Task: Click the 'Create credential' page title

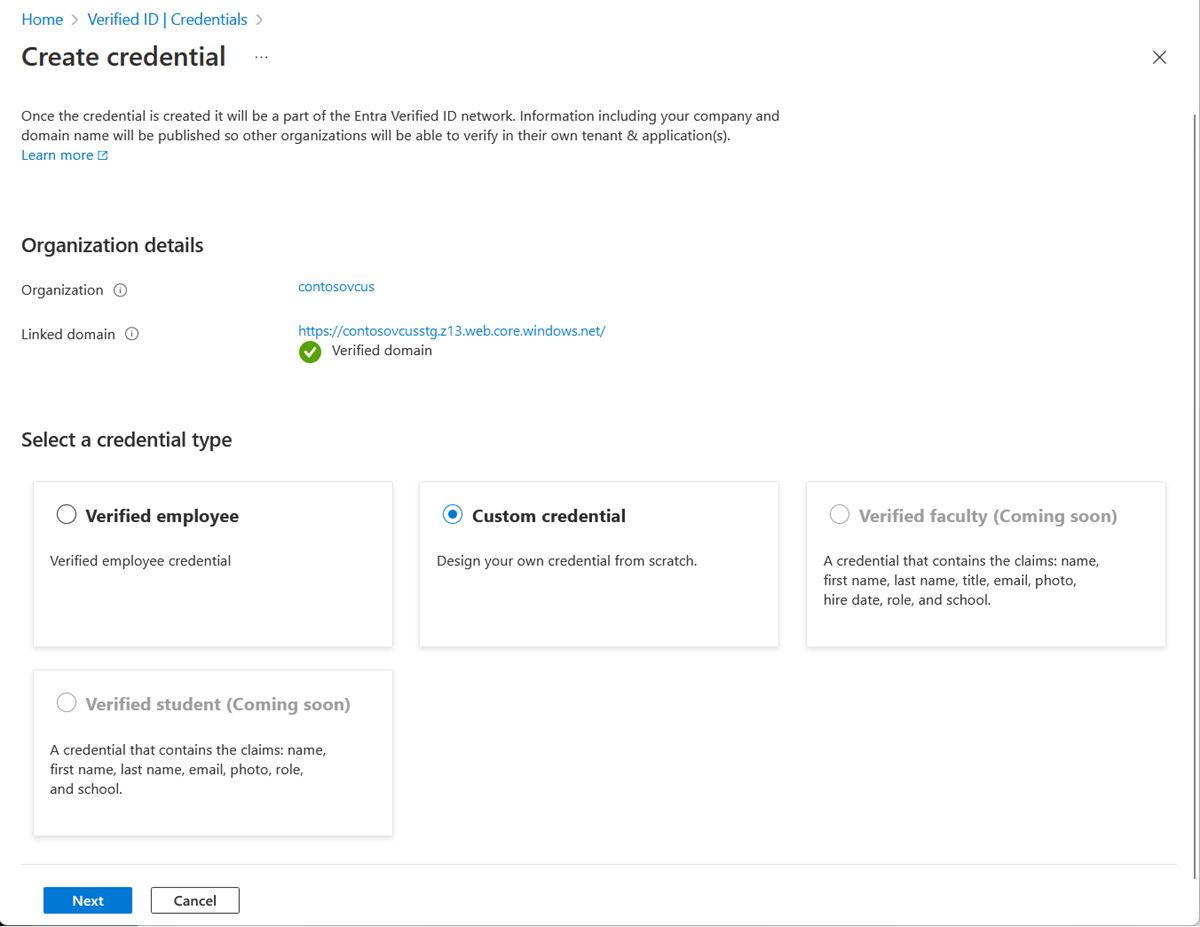Action: coord(123,56)
